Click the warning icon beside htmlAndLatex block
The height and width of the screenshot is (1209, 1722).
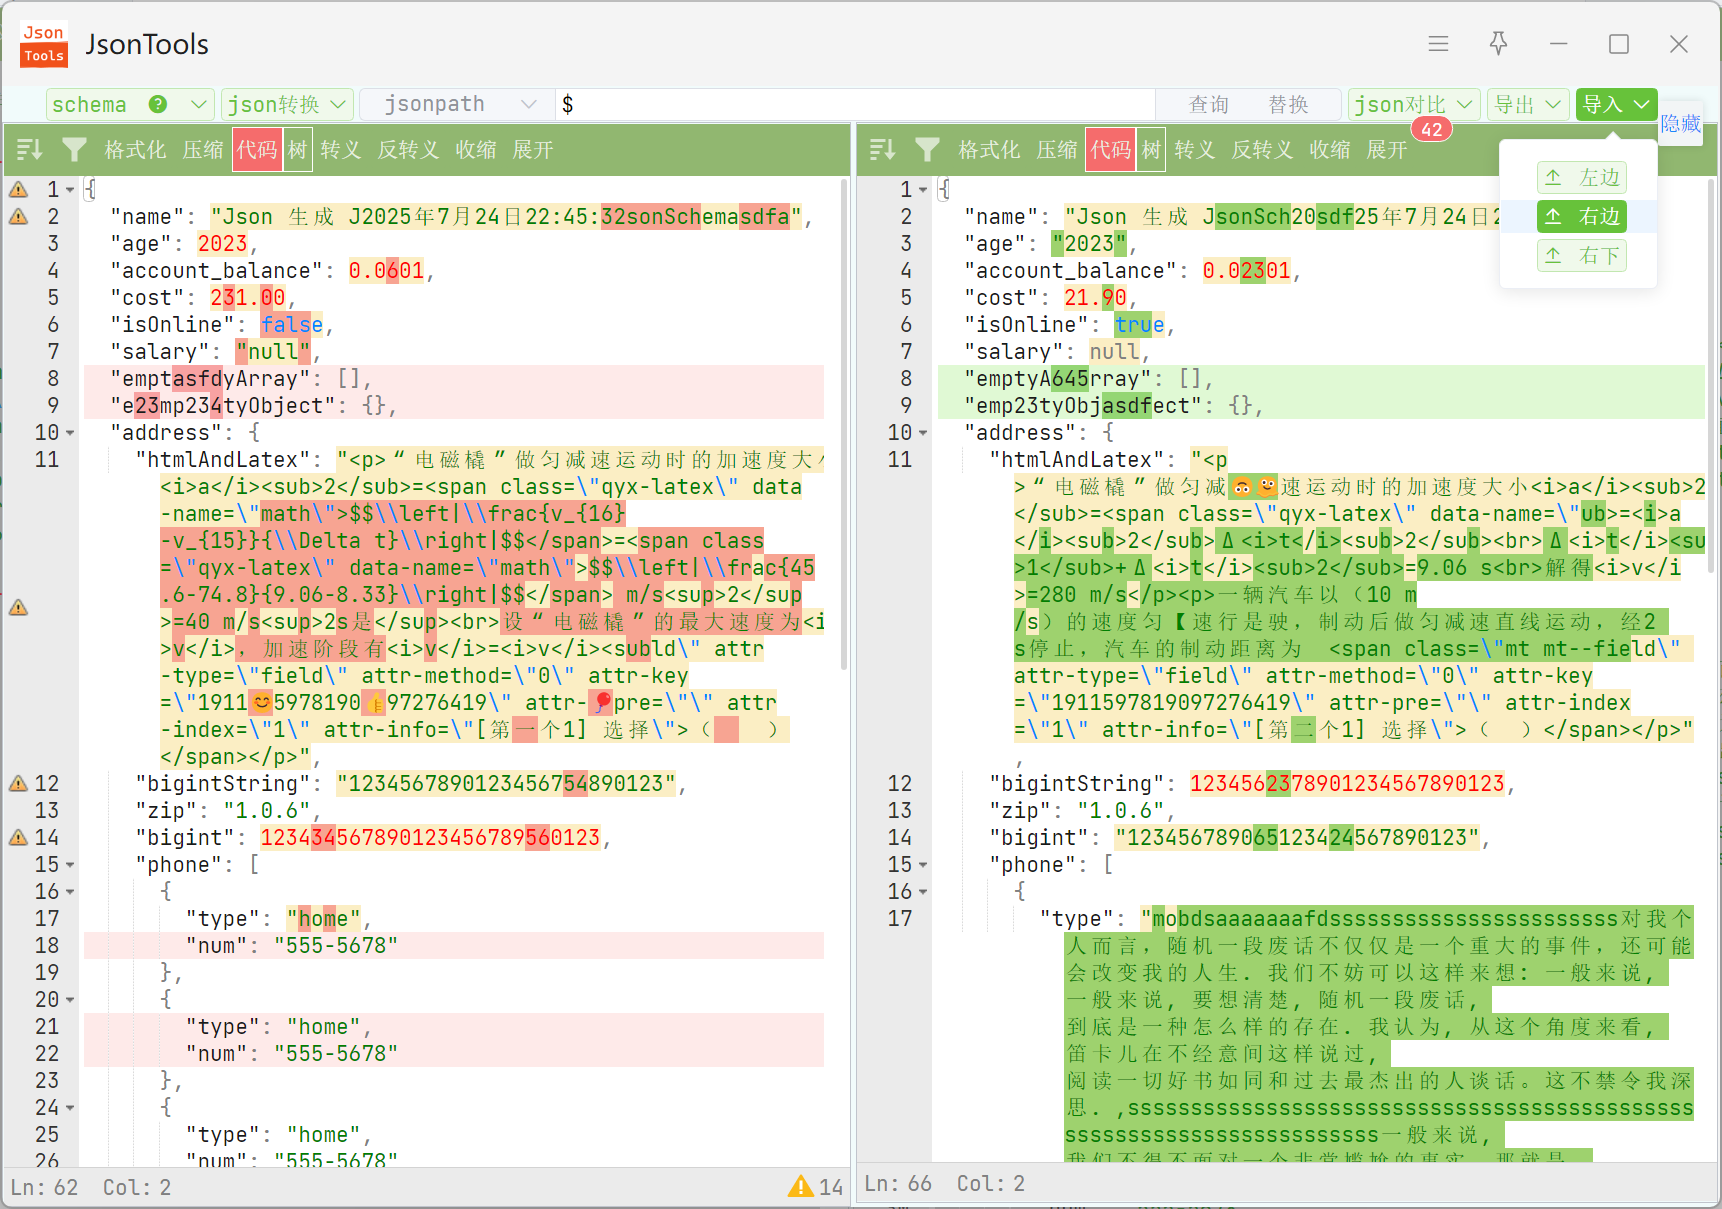coord(18,607)
